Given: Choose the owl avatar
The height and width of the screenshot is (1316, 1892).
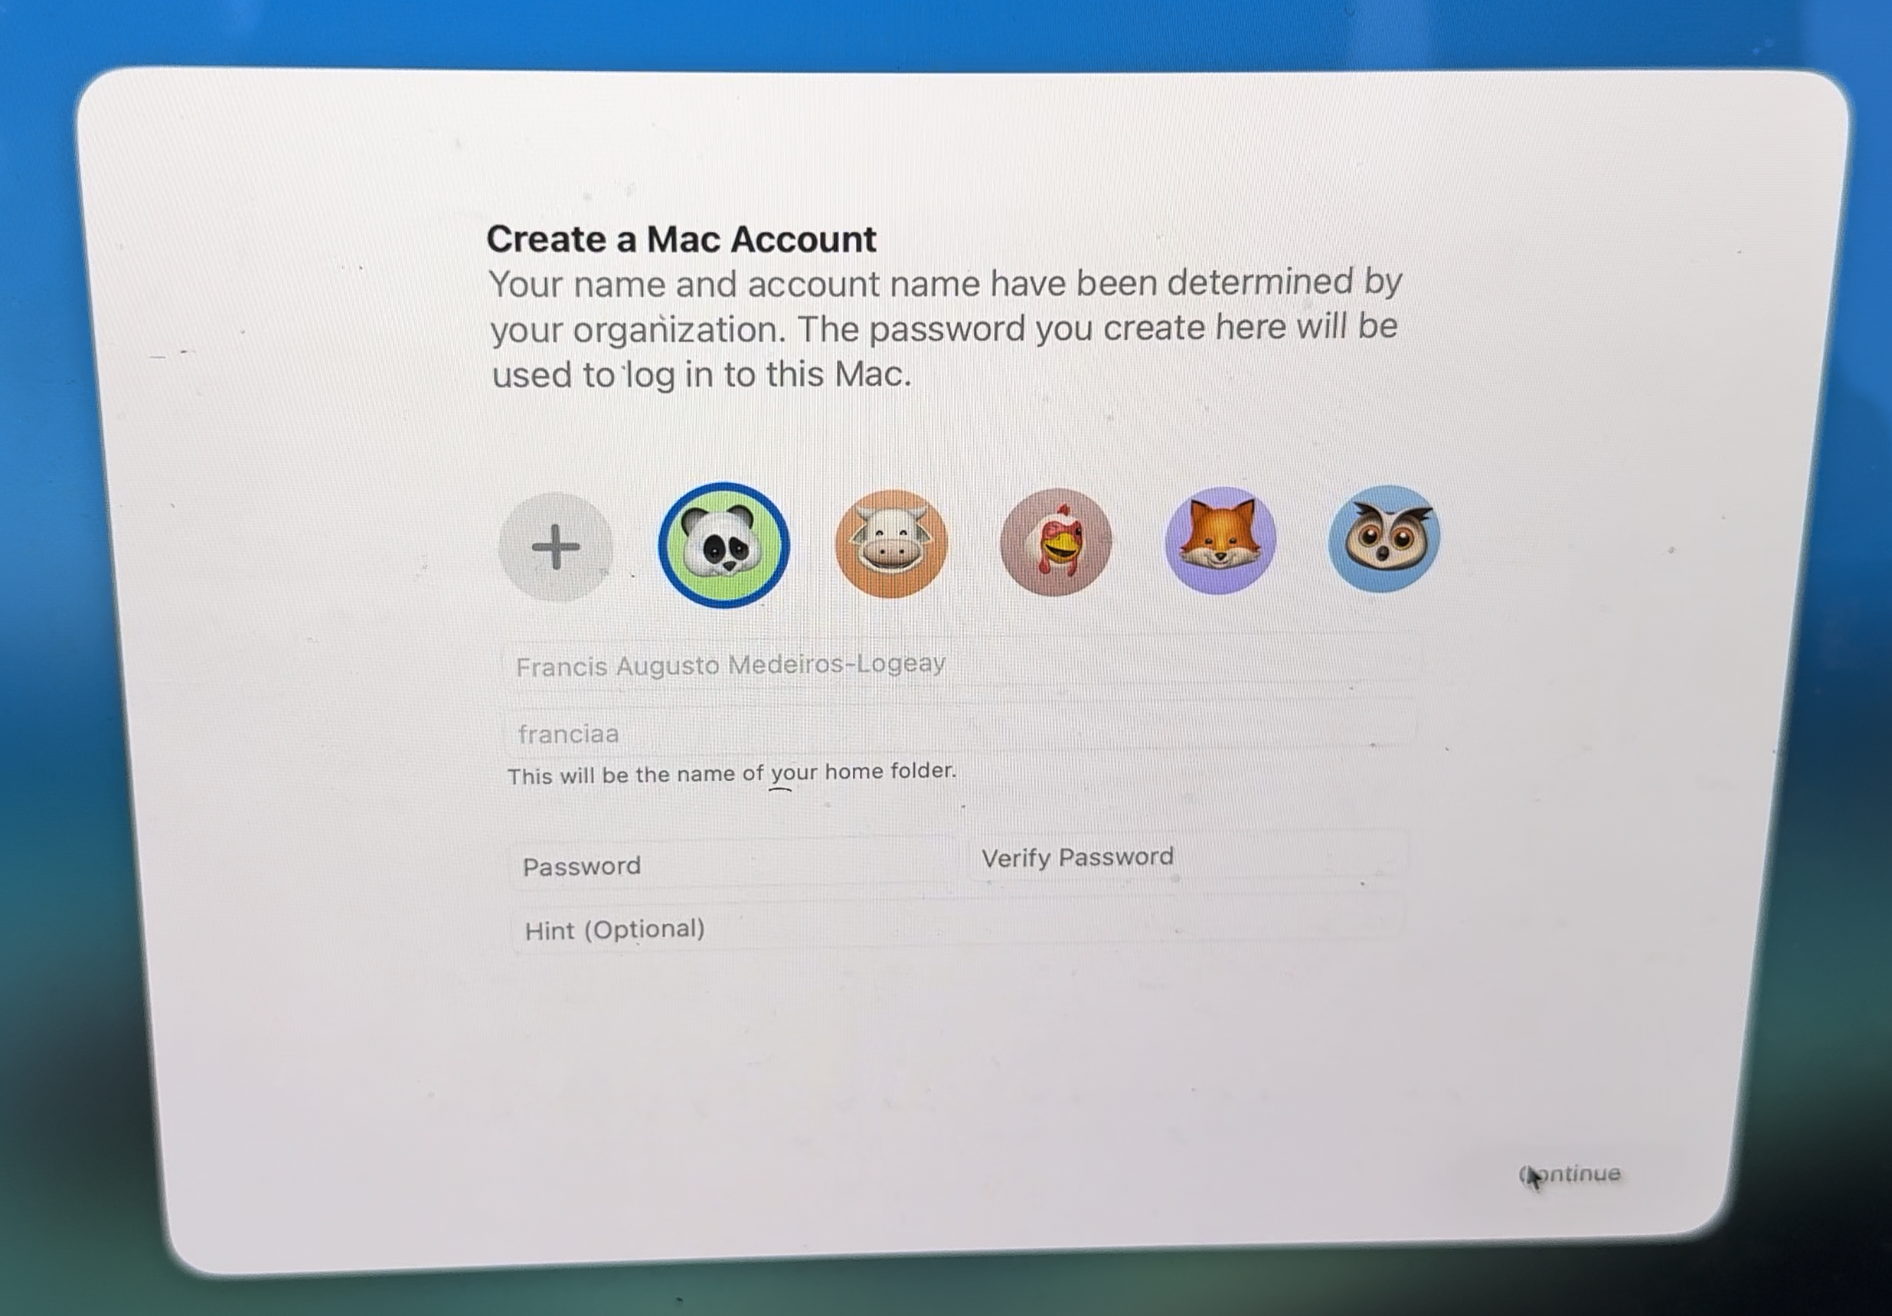Looking at the screenshot, I should click(x=1384, y=538).
